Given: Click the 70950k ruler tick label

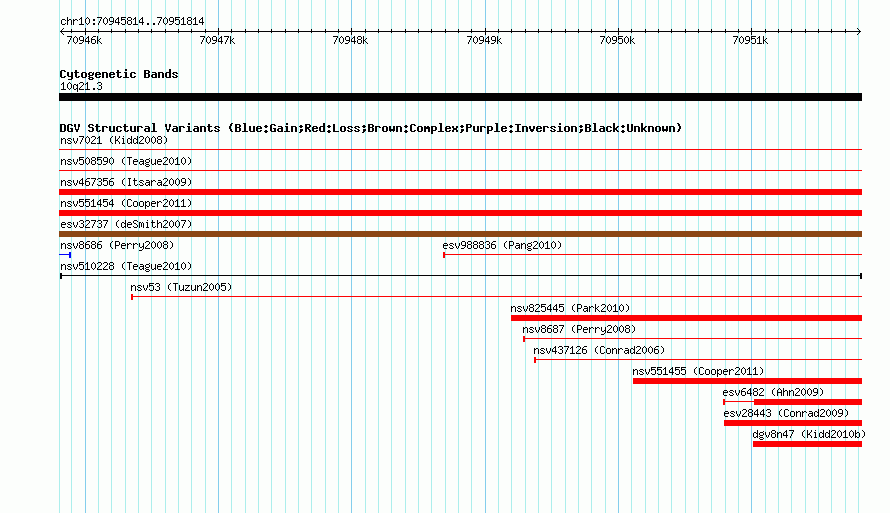Looking at the screenshot, I should 617,40.
